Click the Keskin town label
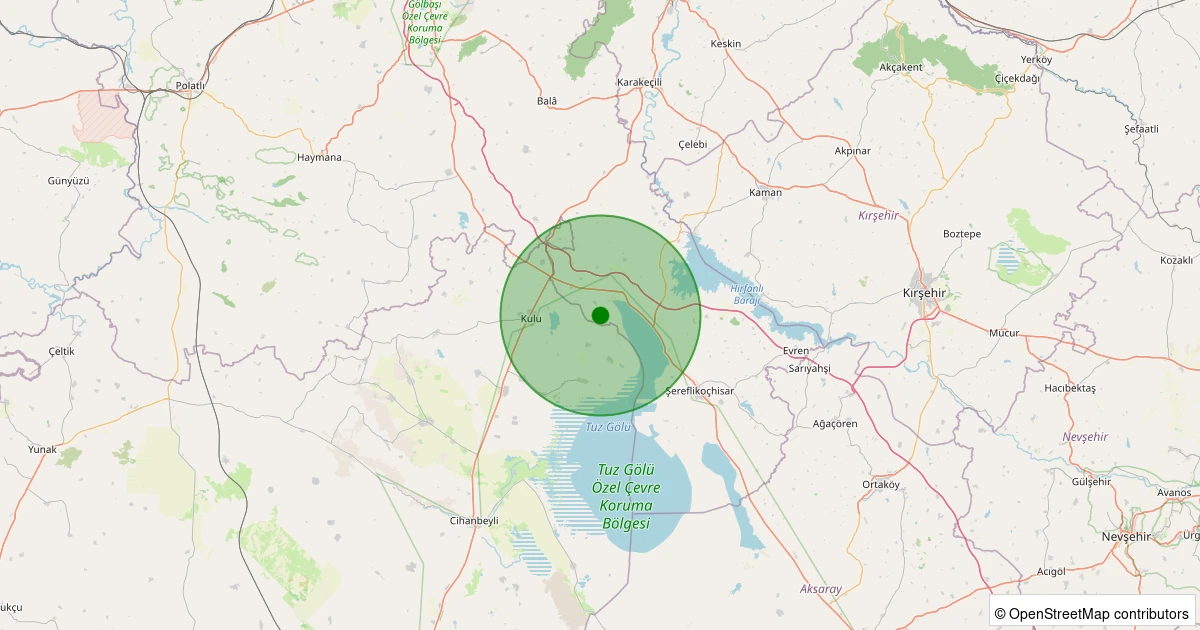The height and width of the screenshot is (630, 1200). coord(725,44)
